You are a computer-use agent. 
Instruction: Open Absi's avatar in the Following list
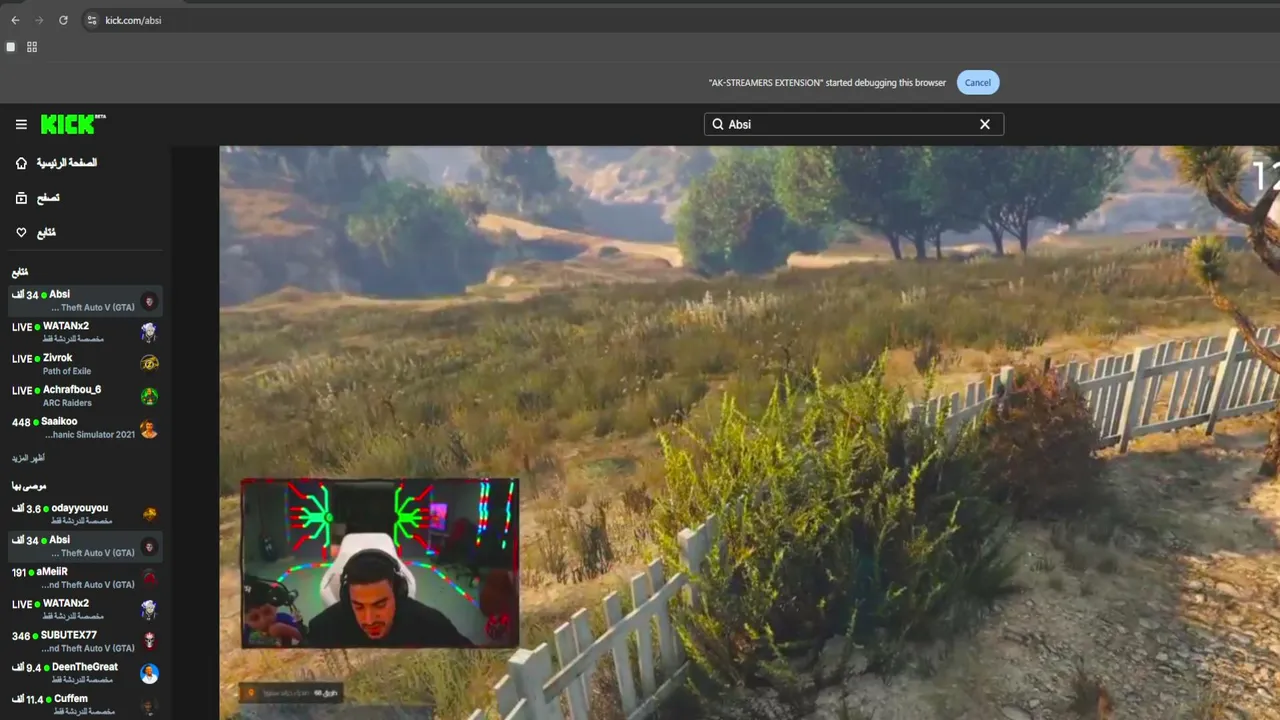point(149,301)
